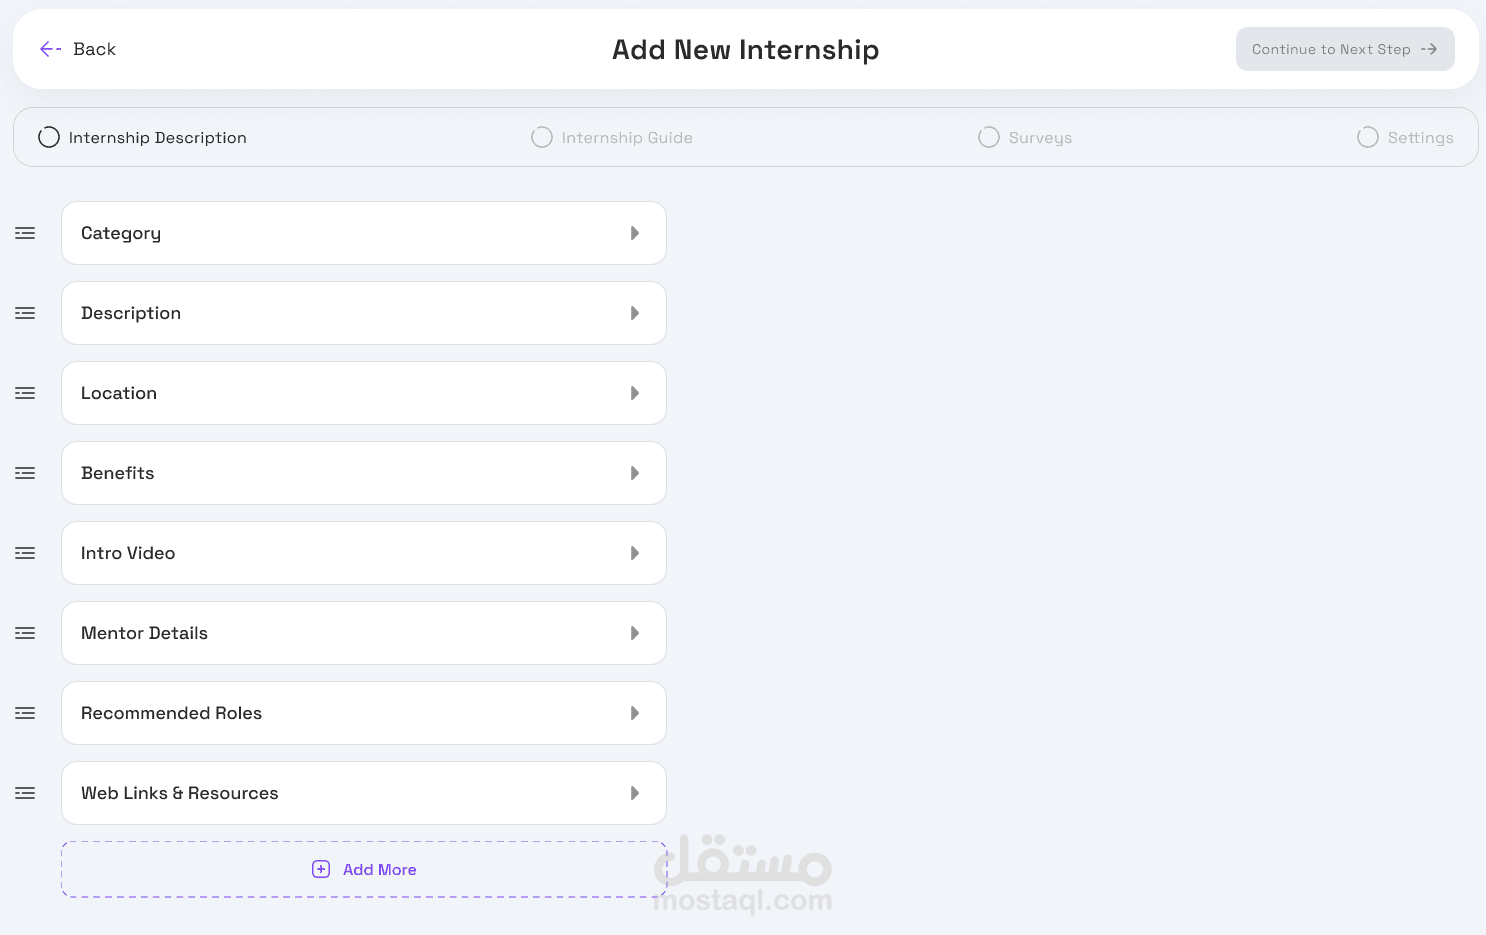The height and width of the screenshot is (935, 1486).
Task: Select the Internship Guide step circle
Action: (x=542, y=137)
